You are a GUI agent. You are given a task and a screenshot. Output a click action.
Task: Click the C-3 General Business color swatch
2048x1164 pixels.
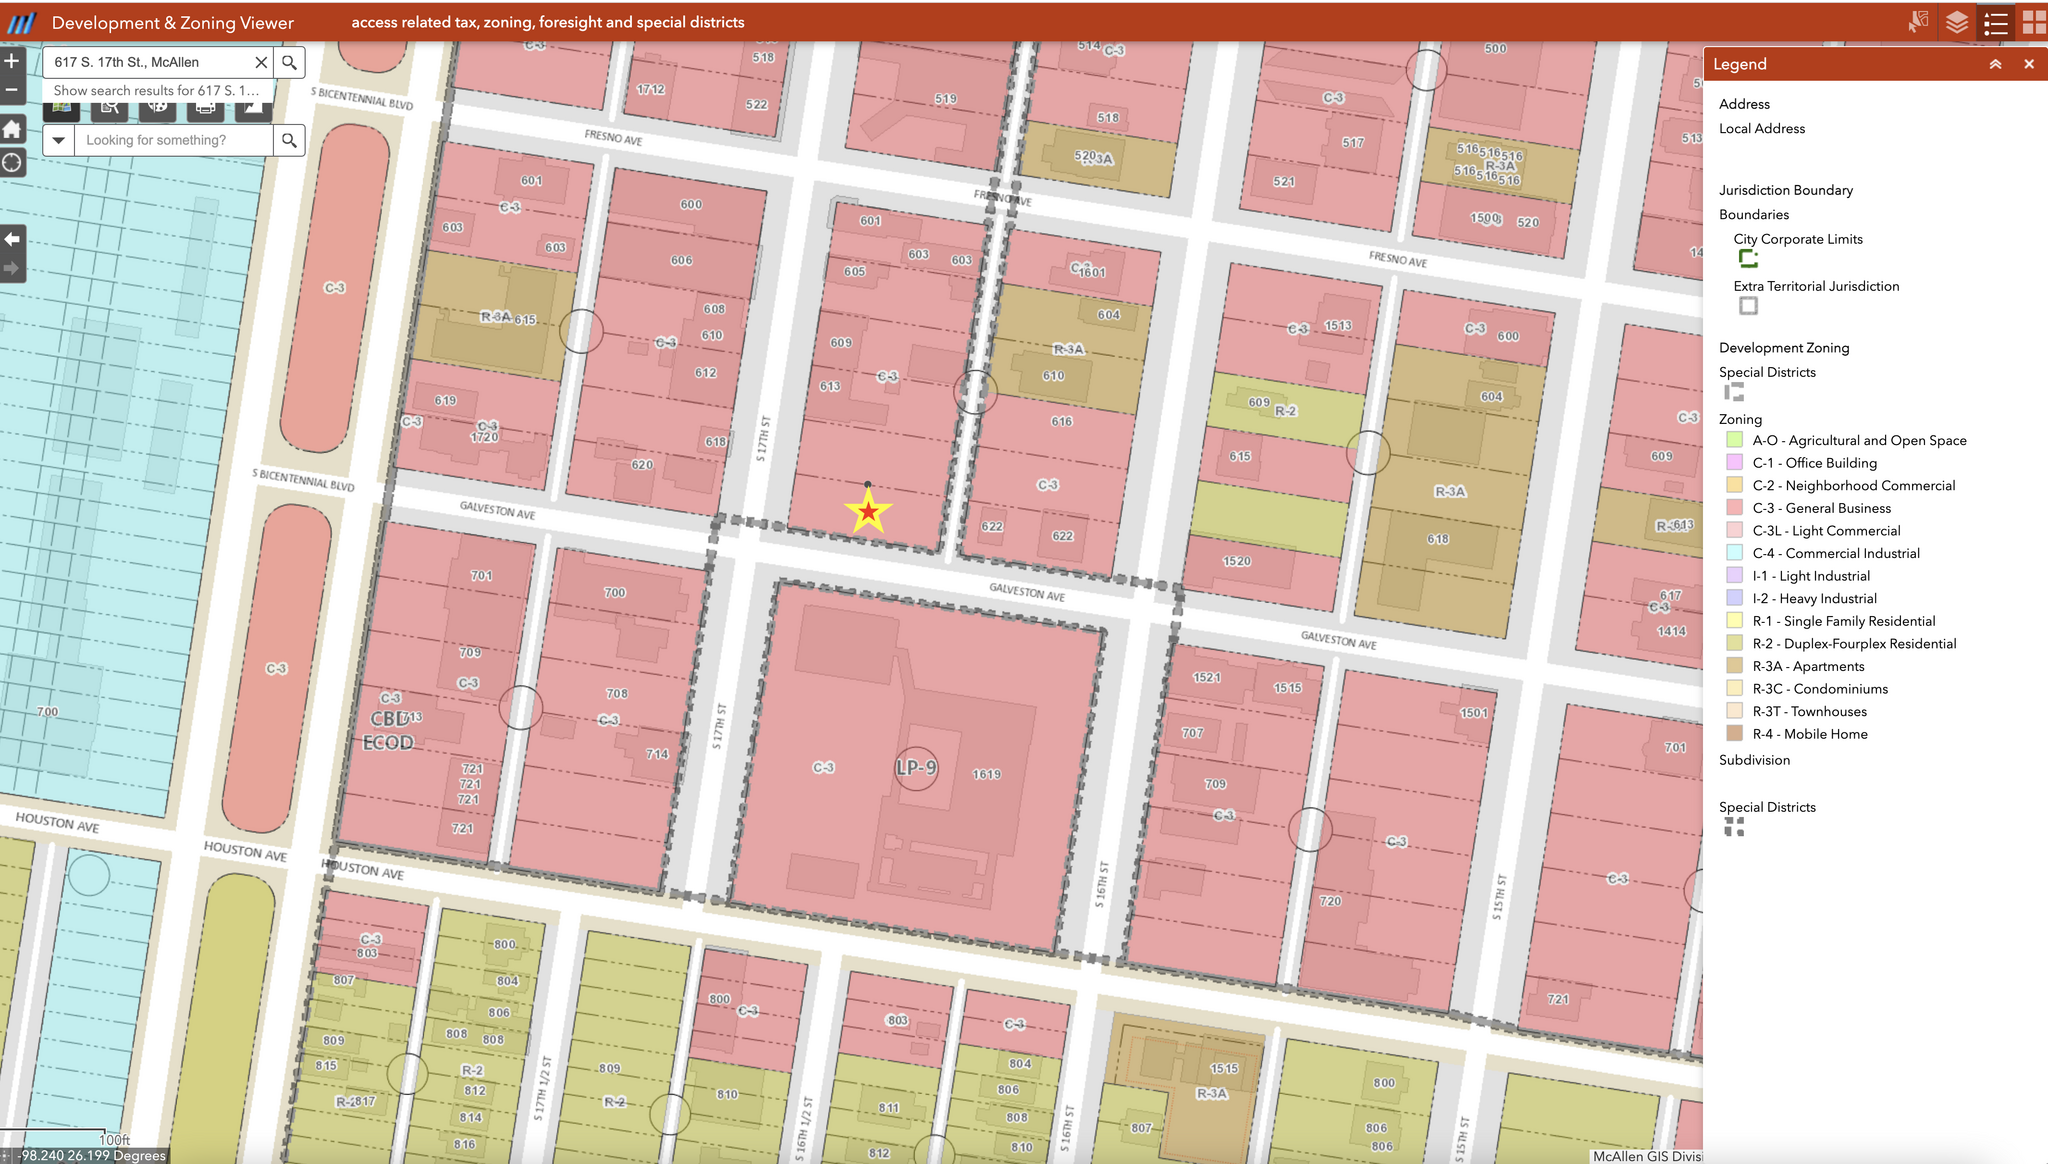click(1735, 508)
